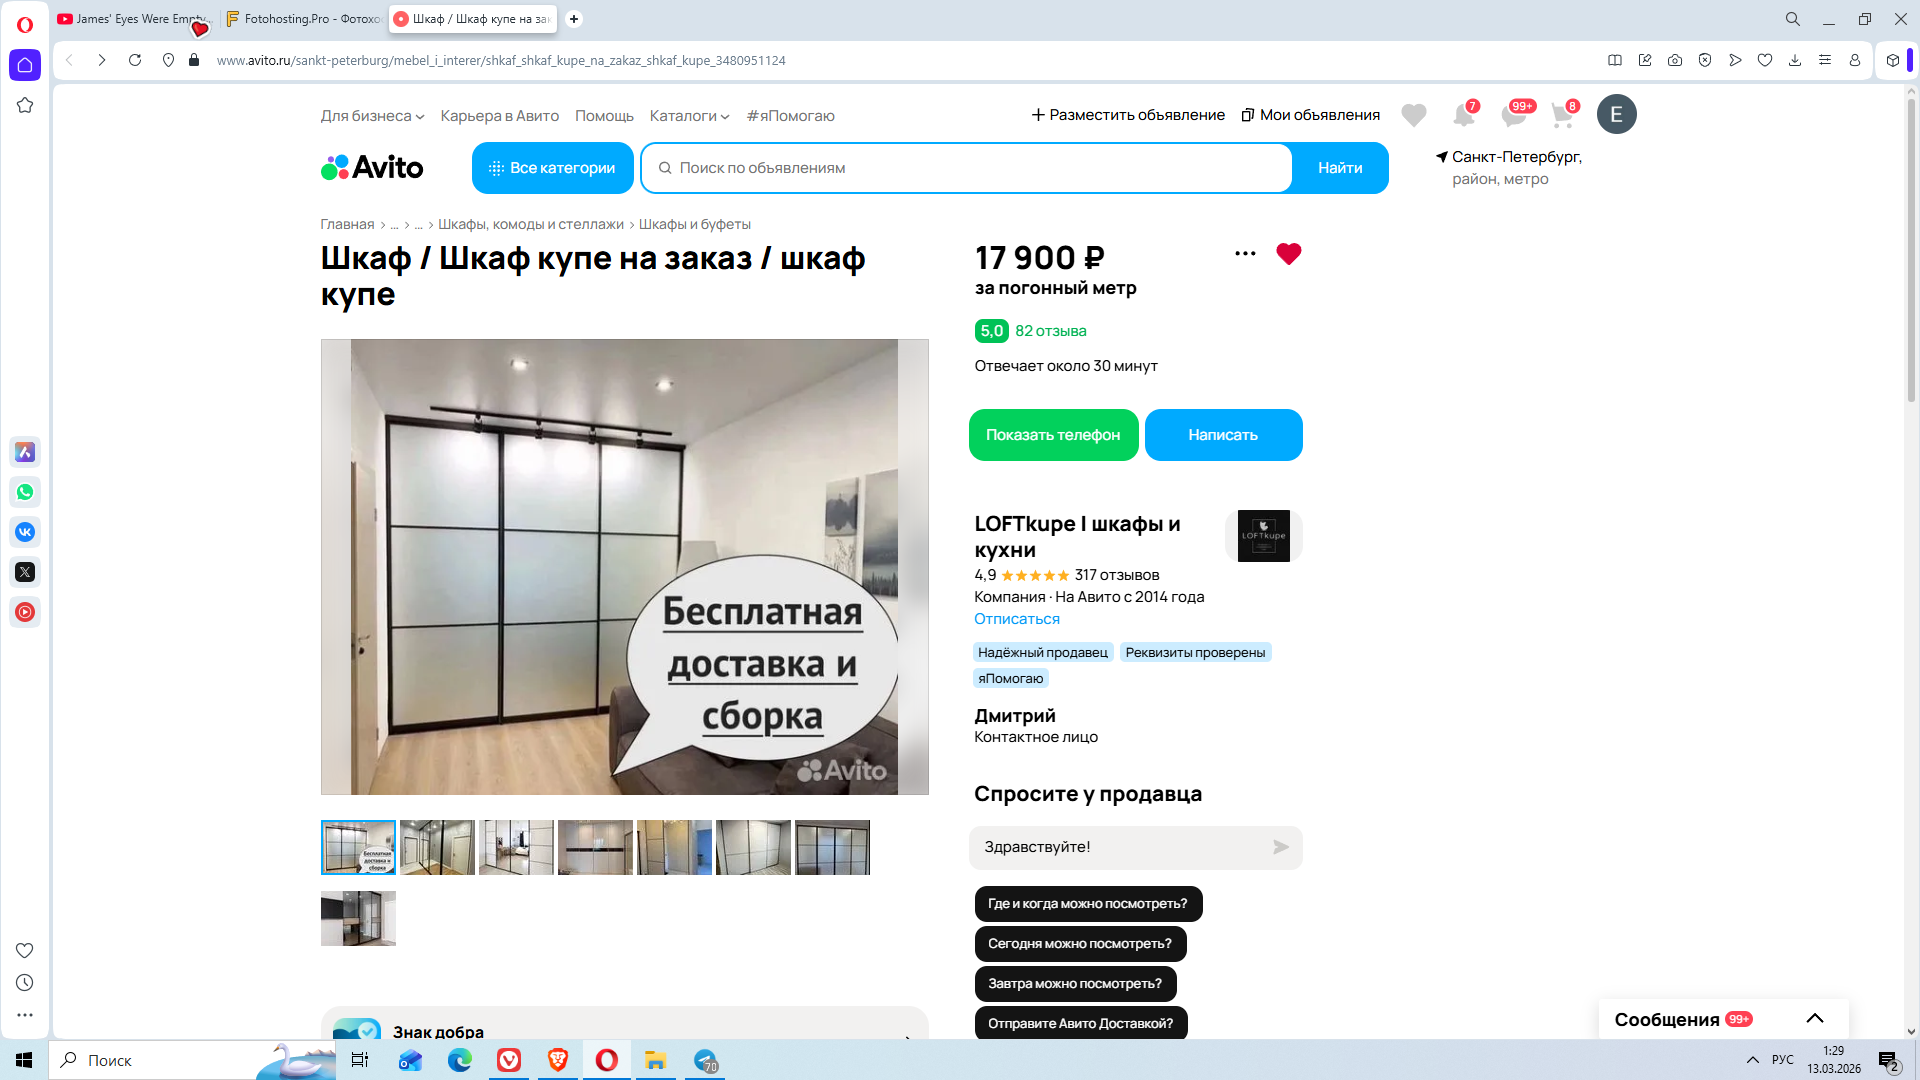Open the favorites heart in the Avito header
This screenshot has height=1080, width=1920.
(1413, 115)
